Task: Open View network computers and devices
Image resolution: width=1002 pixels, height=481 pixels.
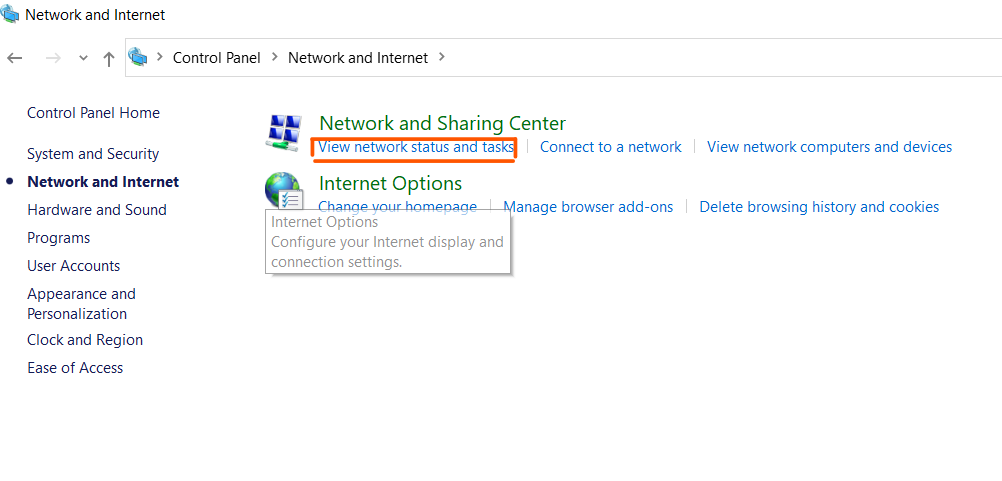Action: point(829,147)
